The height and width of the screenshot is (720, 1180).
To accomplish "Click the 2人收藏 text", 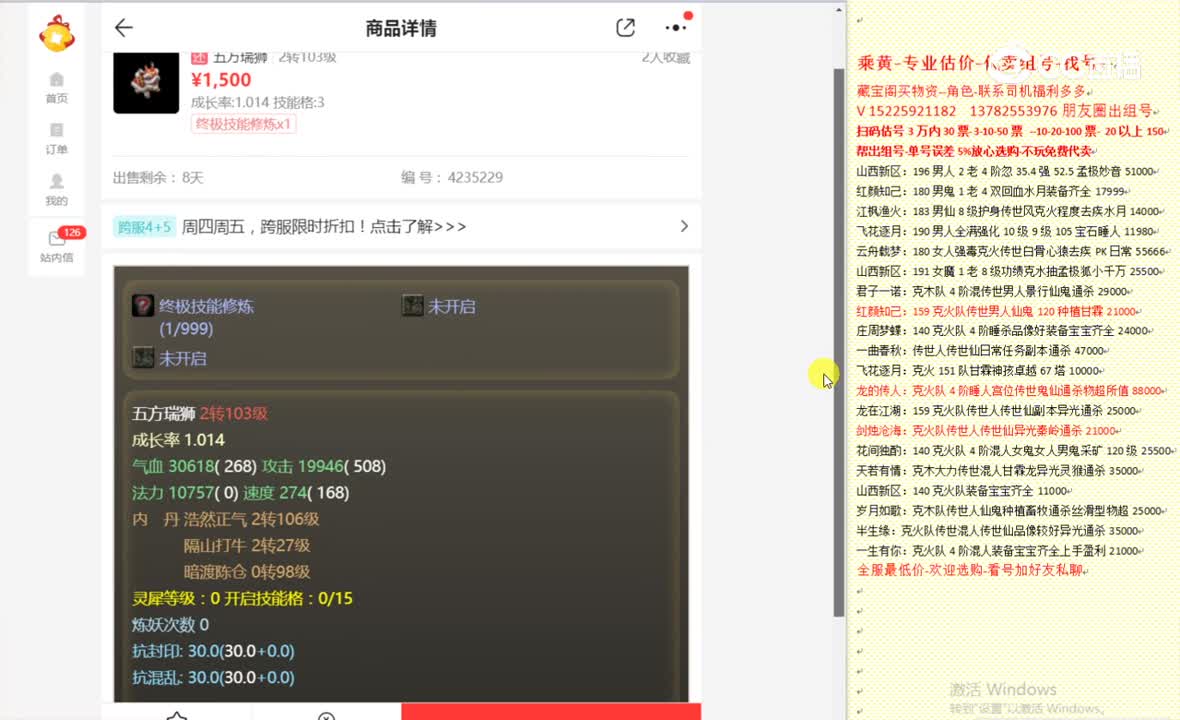I will [x=665, y=58].
